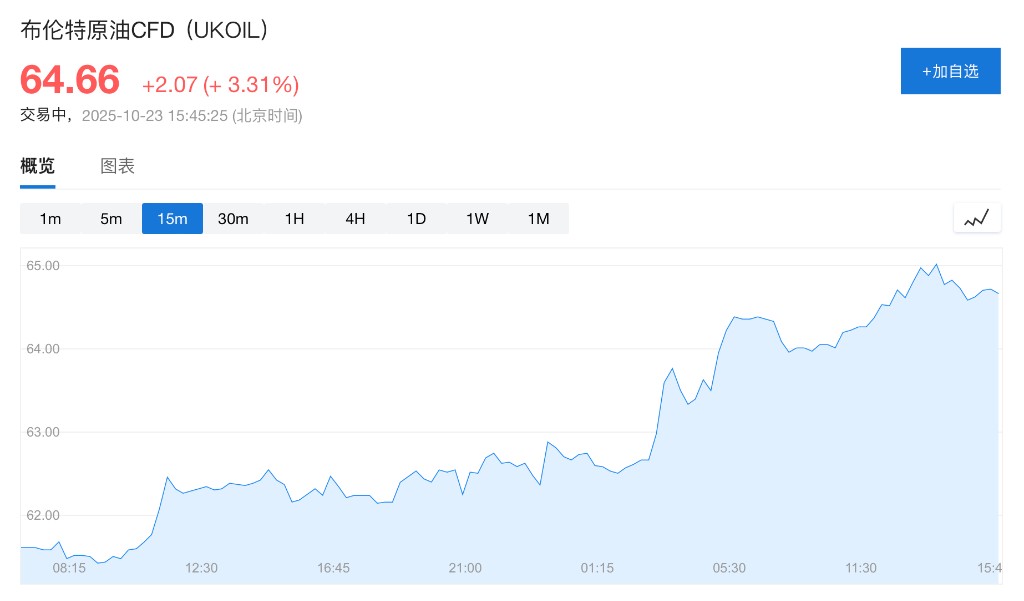Select the 1m timeframe

(50, 218)
